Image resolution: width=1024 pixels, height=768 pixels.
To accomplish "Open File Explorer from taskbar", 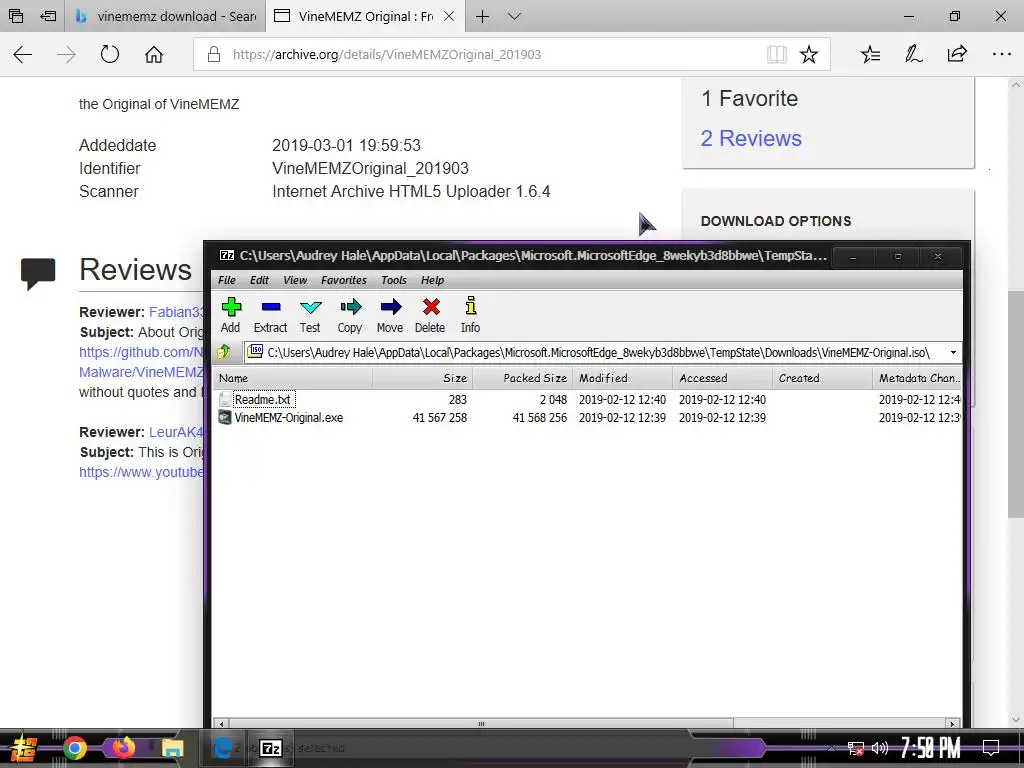I will coord(172,748).
